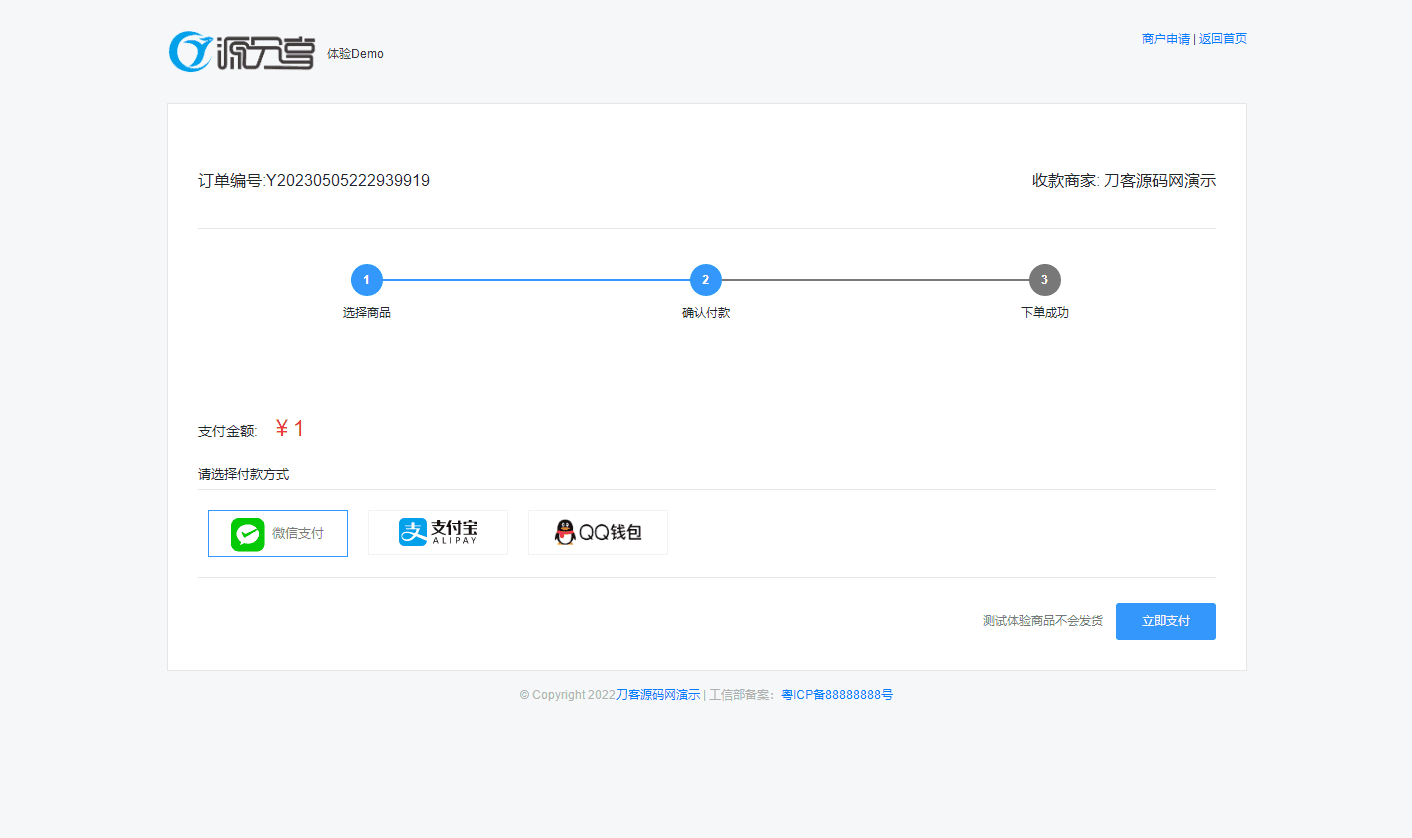Click the step 2 circle for 确认付款

[706, 280]
